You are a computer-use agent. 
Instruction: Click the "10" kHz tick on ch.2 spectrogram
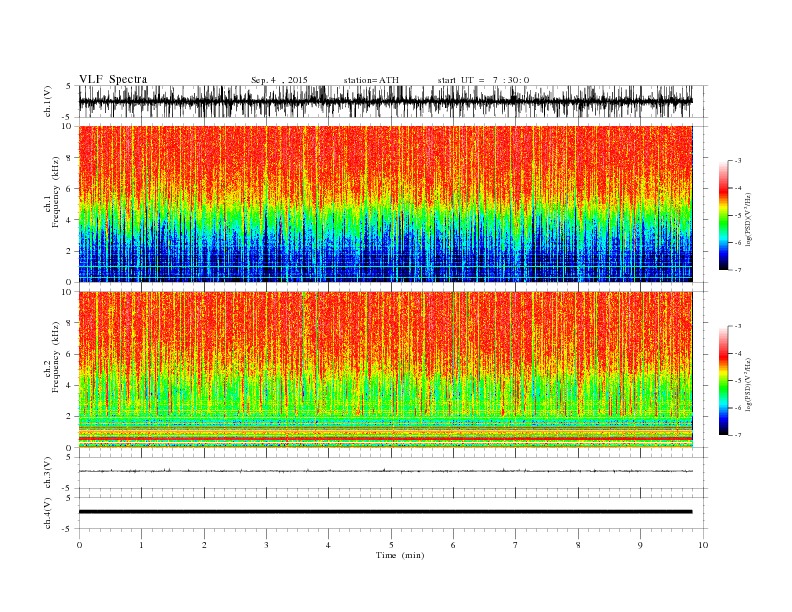(x=66, y=292)
